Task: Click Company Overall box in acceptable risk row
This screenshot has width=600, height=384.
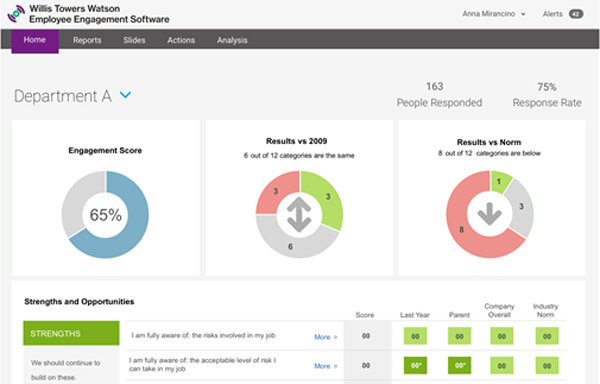Action: [502, 365]
